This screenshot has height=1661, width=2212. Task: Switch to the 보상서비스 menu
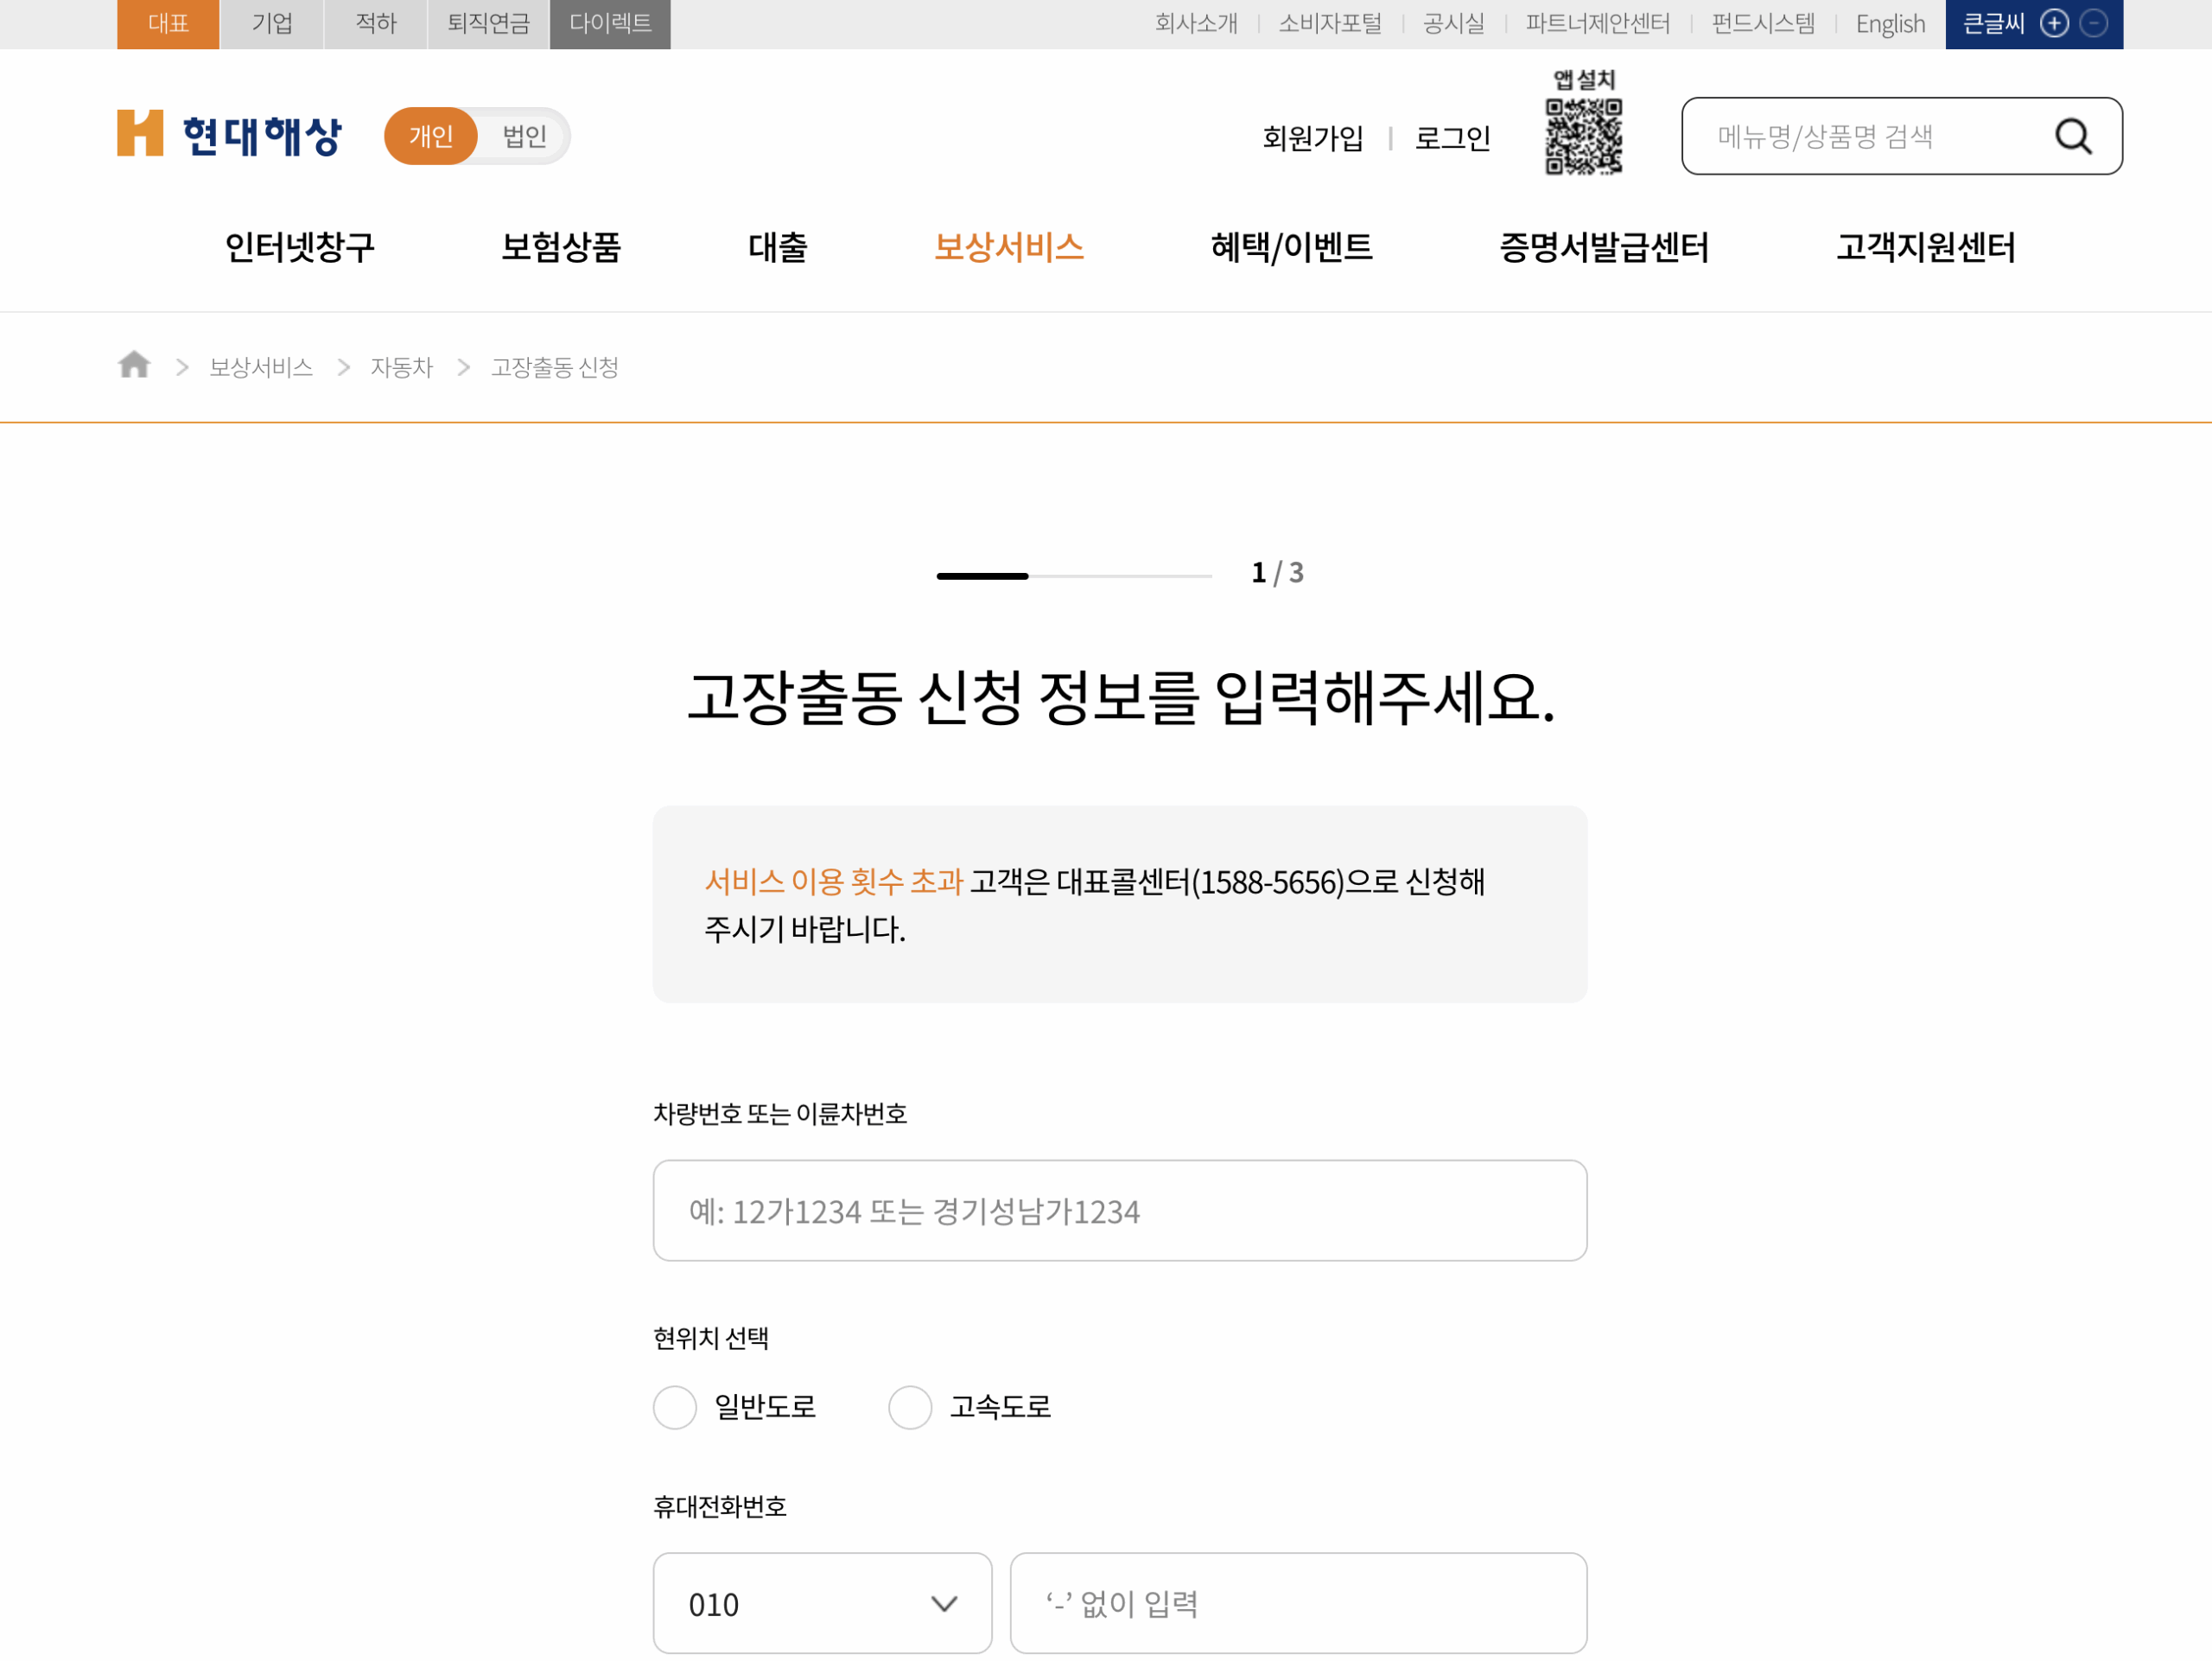1009,247
